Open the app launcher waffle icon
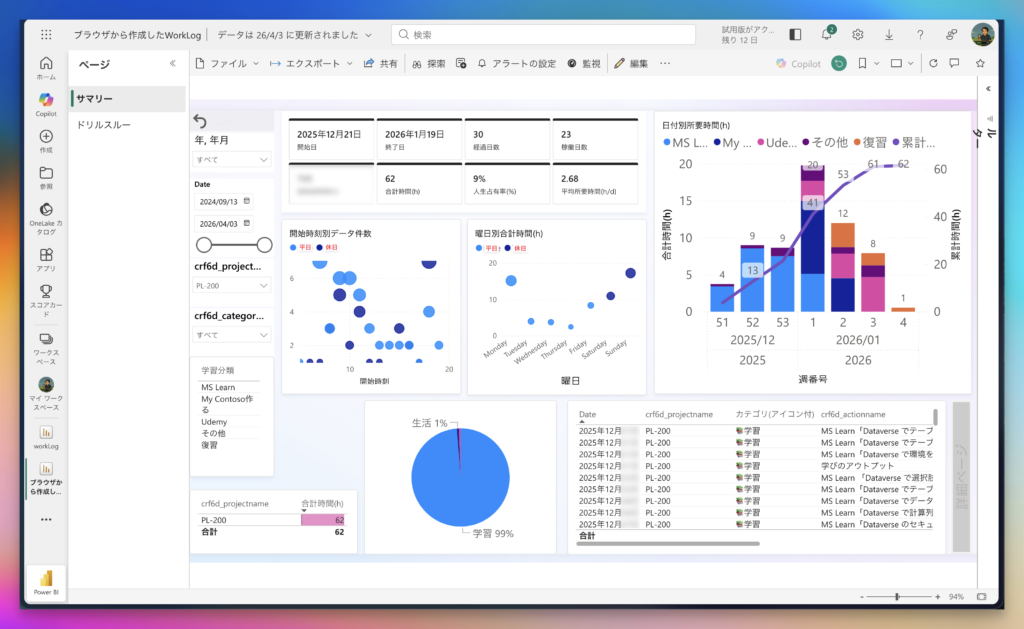1024x629 pixels. click(x=46, y=34)
